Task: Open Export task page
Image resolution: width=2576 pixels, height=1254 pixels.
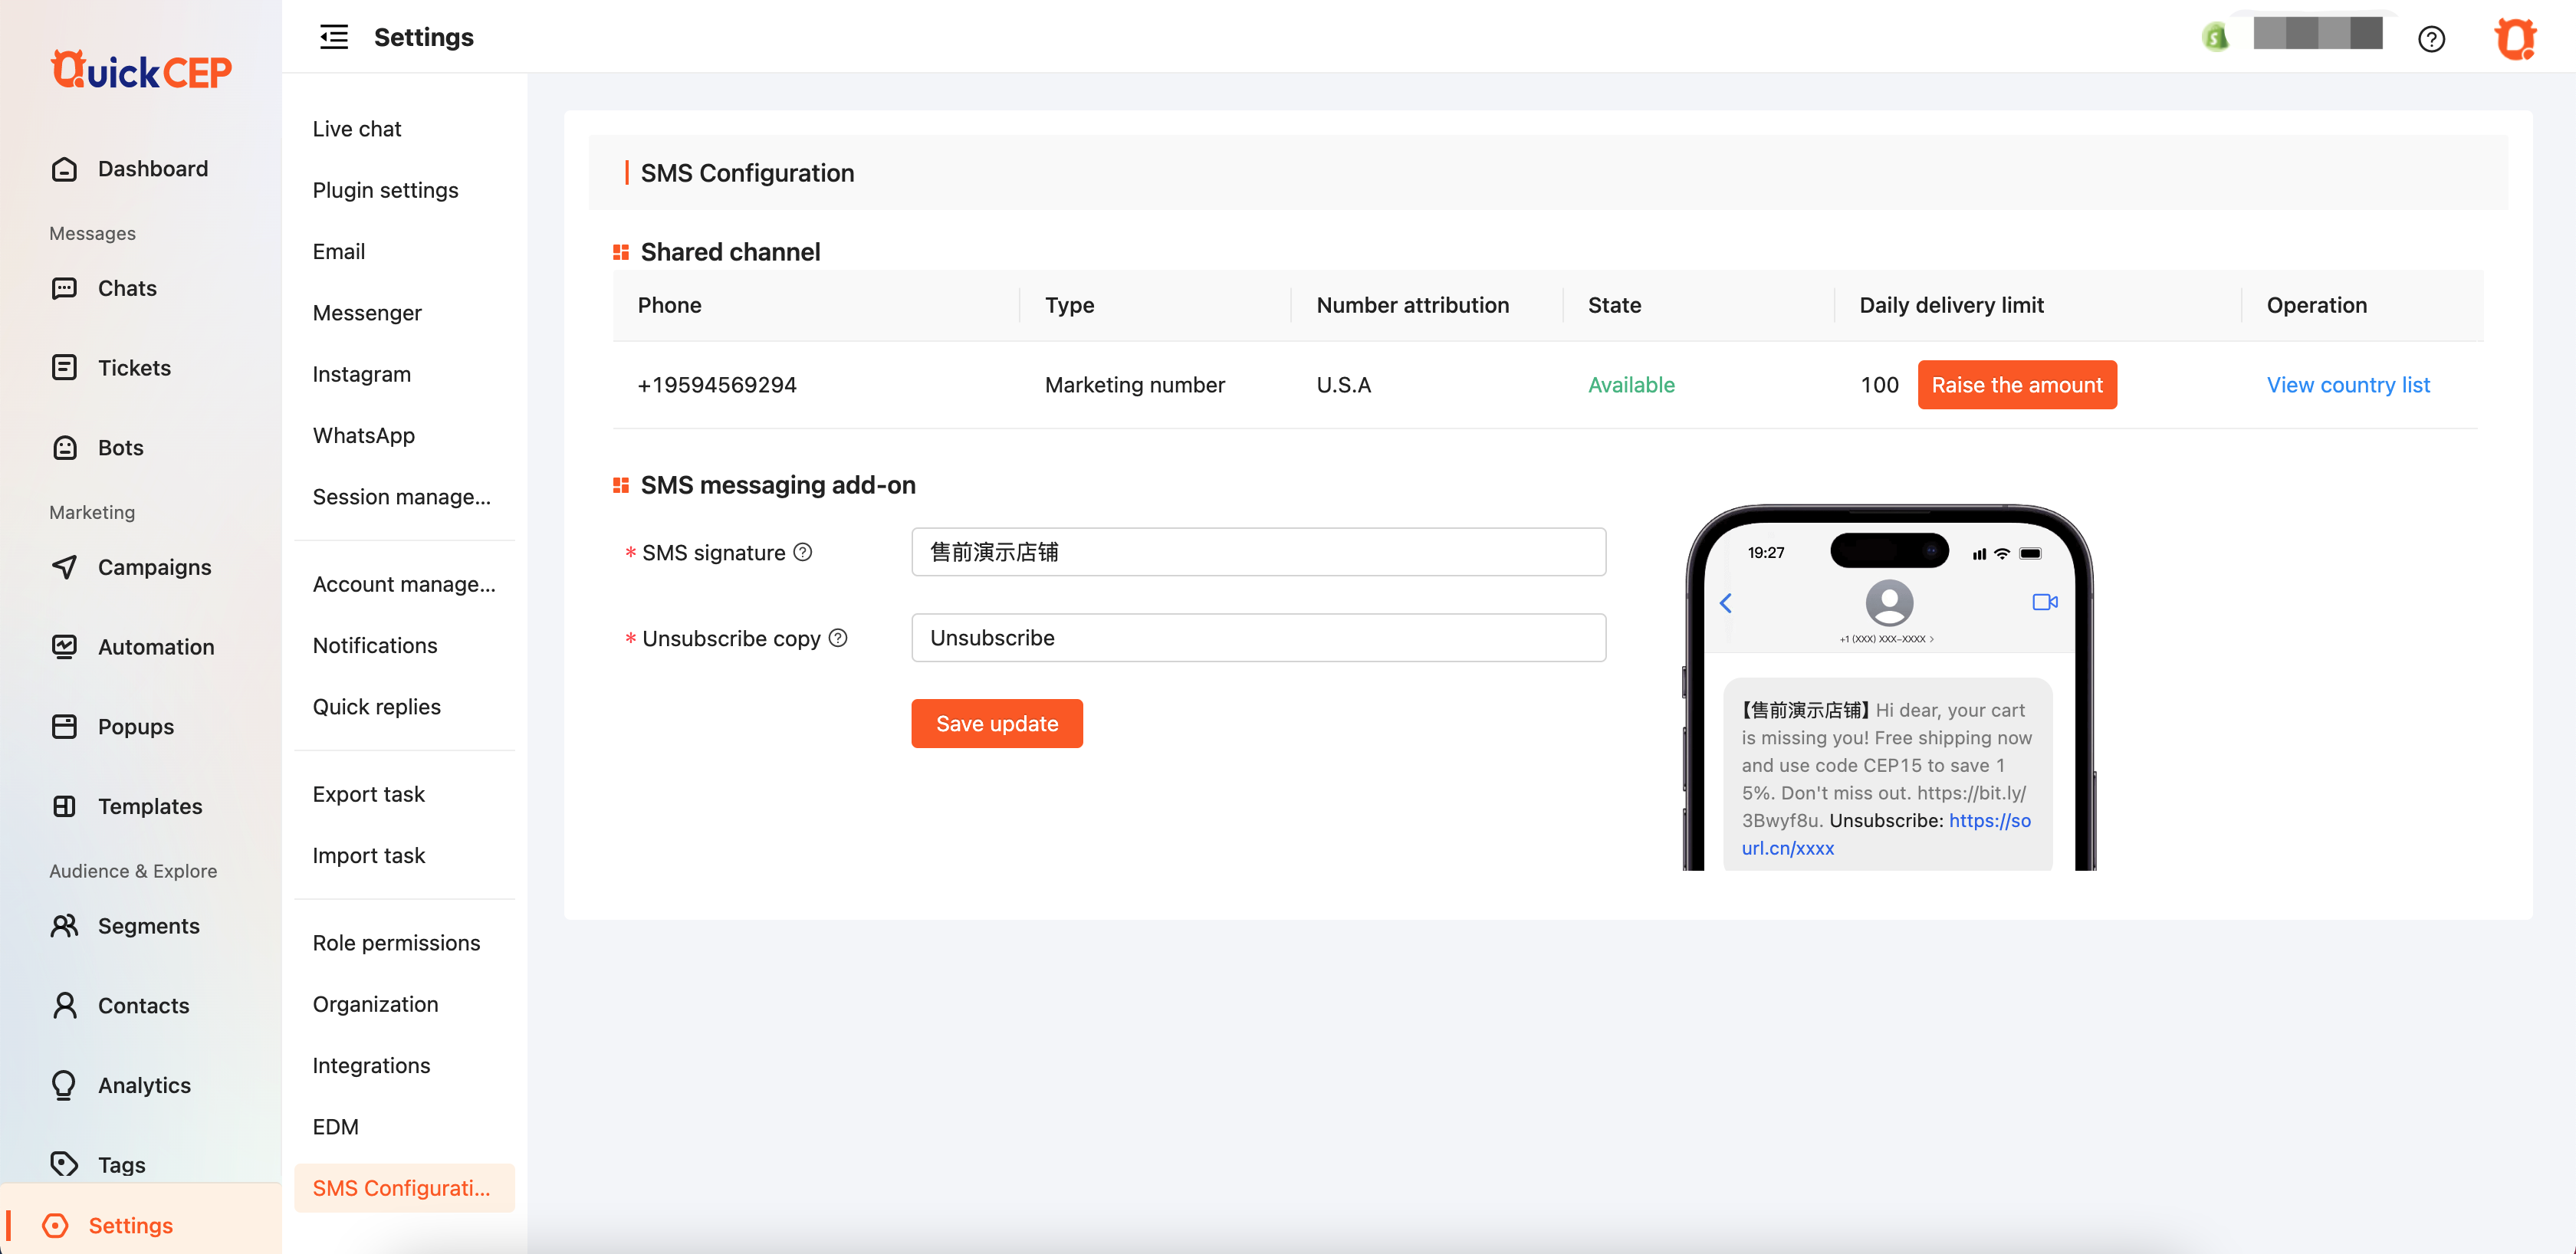Action: click(369, 794)
